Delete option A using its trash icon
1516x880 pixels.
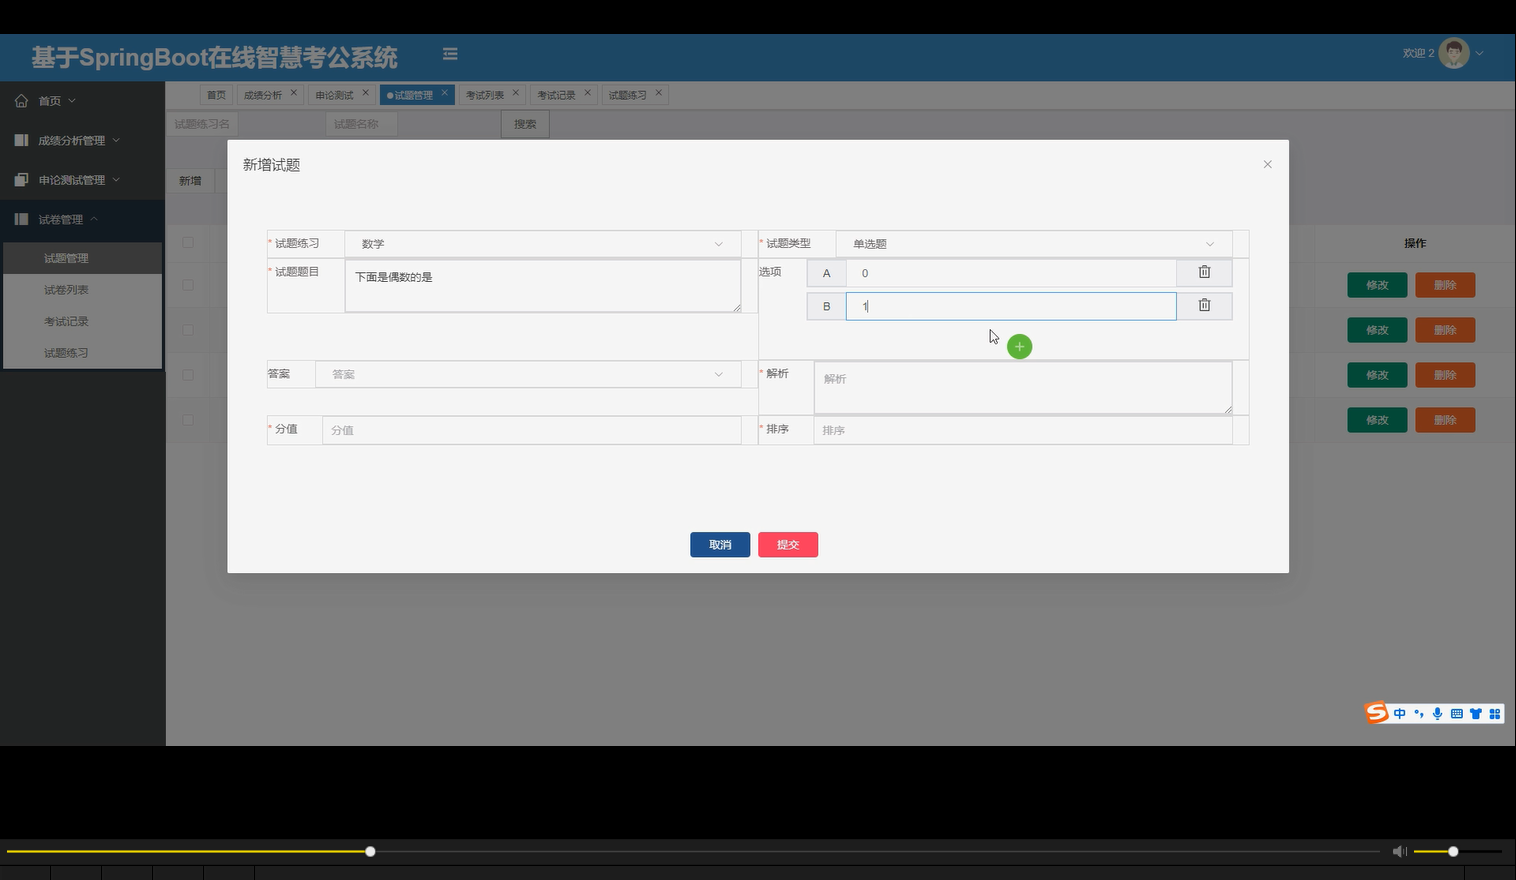pyautogui.click(x=1203, y=272)
